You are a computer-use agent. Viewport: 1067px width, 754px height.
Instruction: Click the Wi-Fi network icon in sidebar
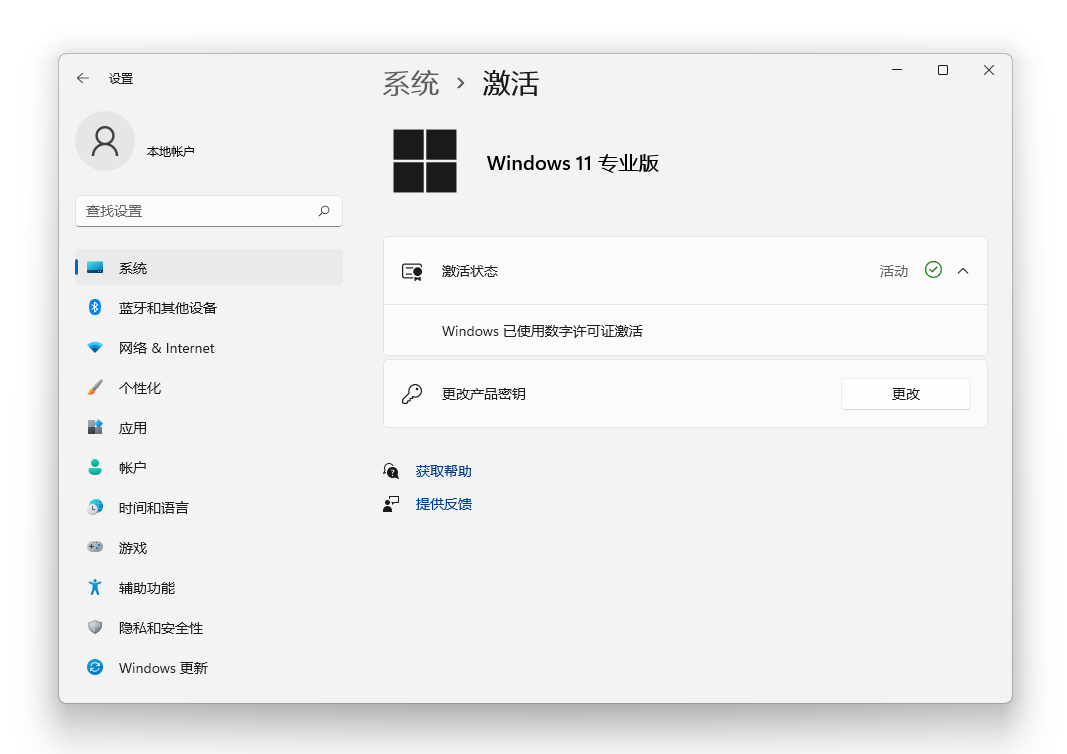[x=95, y=348]
